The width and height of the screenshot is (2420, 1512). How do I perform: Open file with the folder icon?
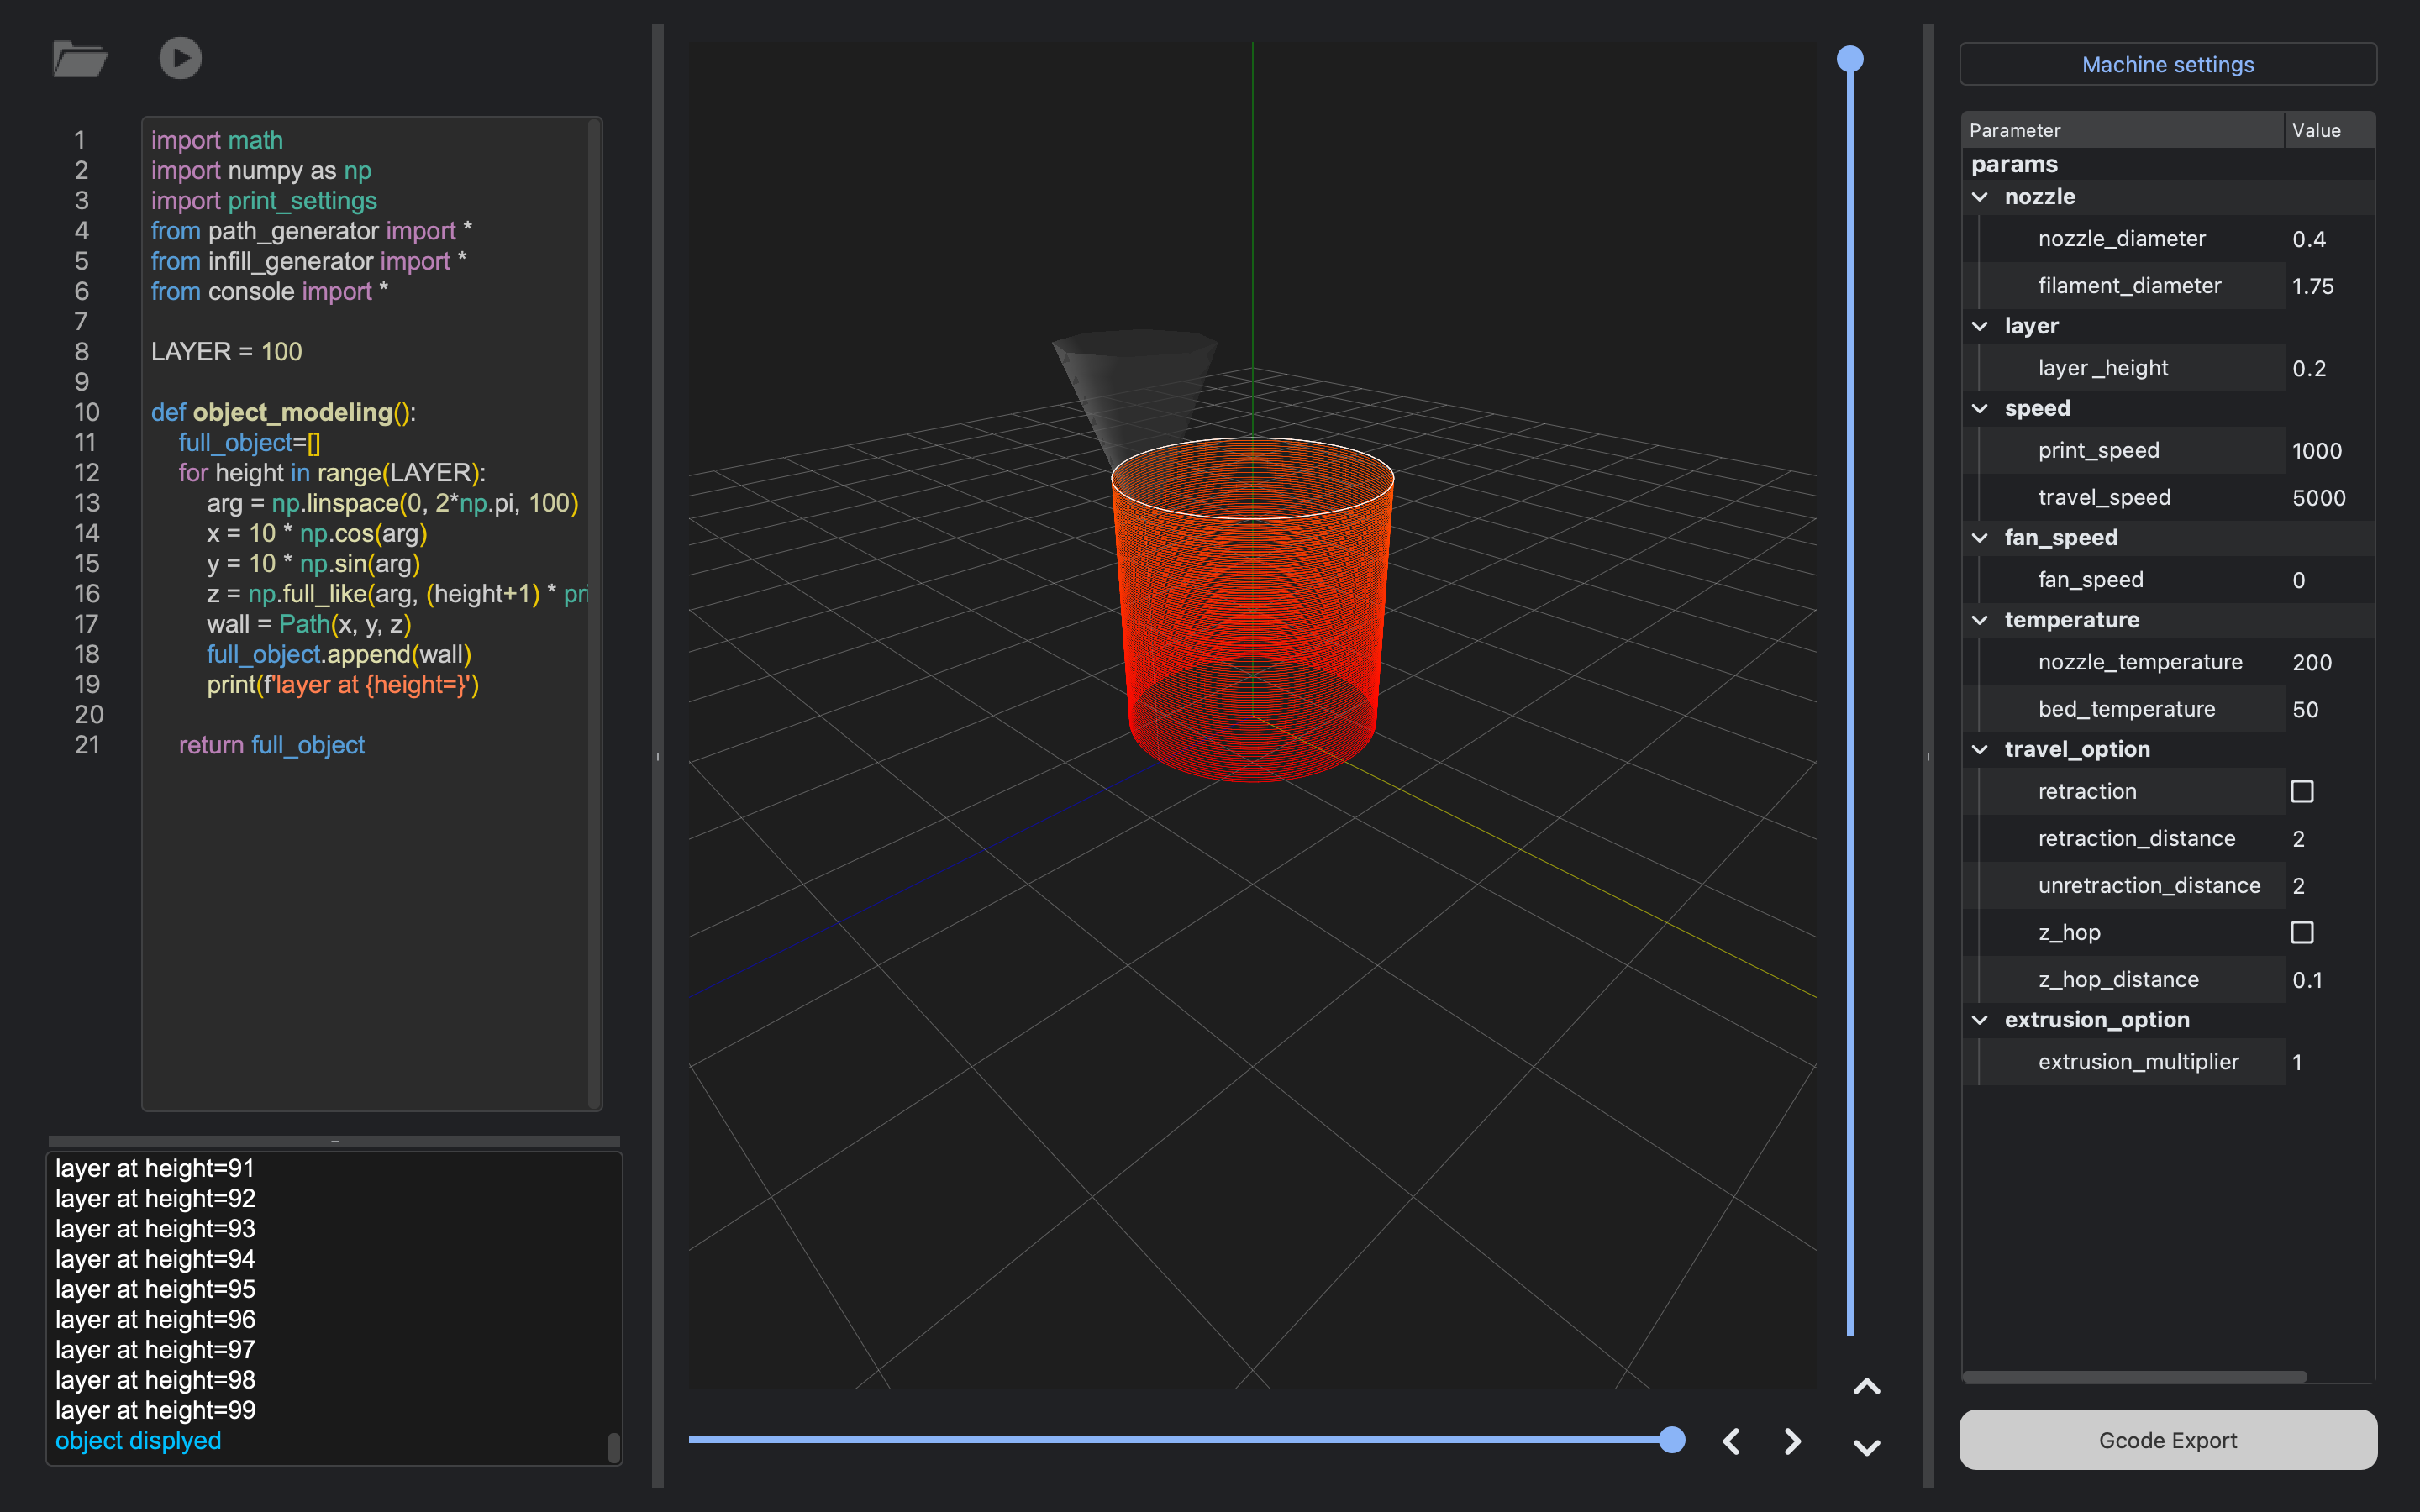(79, 59)
